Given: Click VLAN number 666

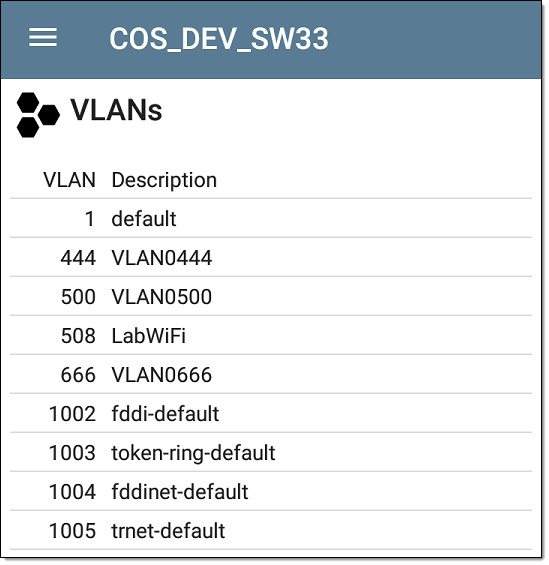Looking at the screenshot, I should point(78,375).
